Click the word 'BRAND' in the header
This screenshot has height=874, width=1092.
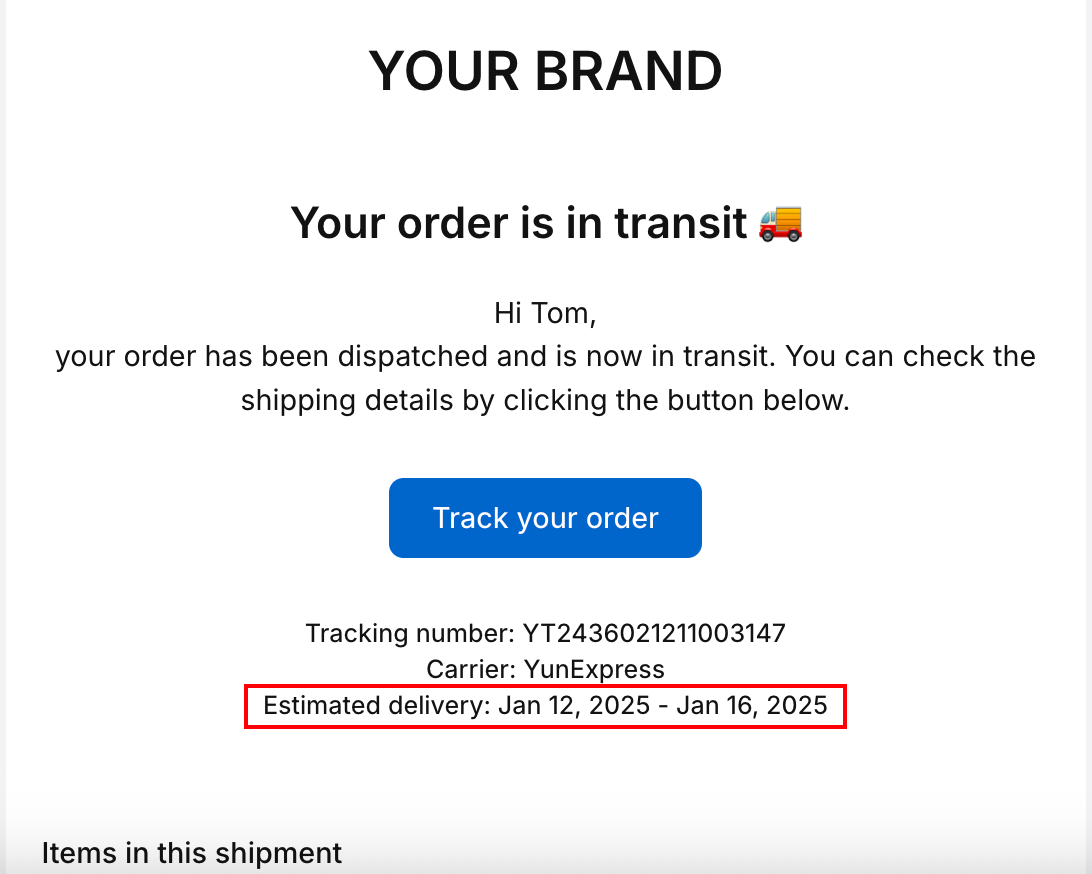(x=629, y=71)
